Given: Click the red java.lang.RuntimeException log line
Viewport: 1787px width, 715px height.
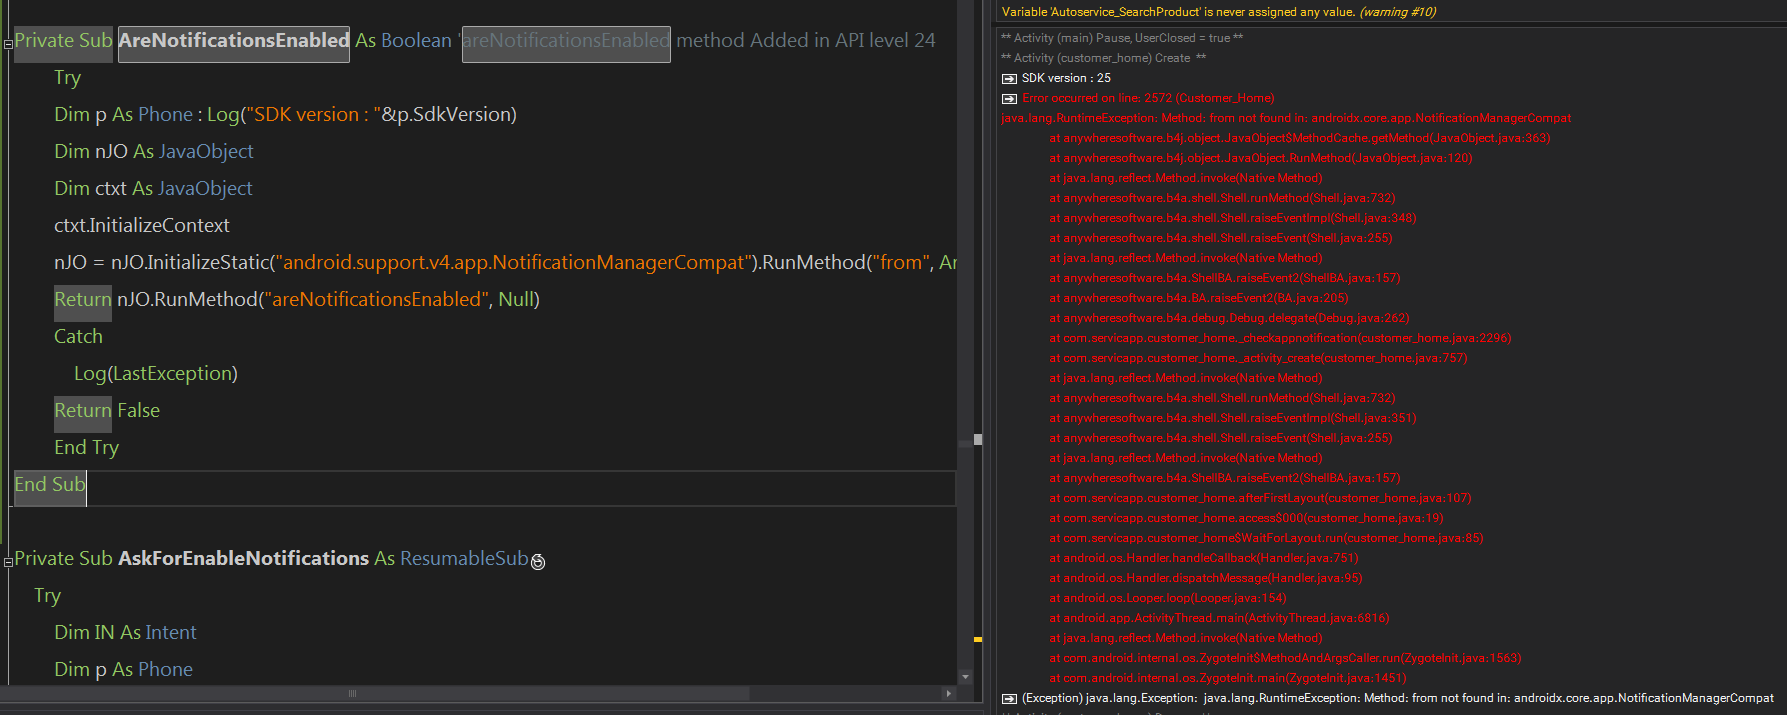Looking at the screenshot, I should pos(1286,118).
